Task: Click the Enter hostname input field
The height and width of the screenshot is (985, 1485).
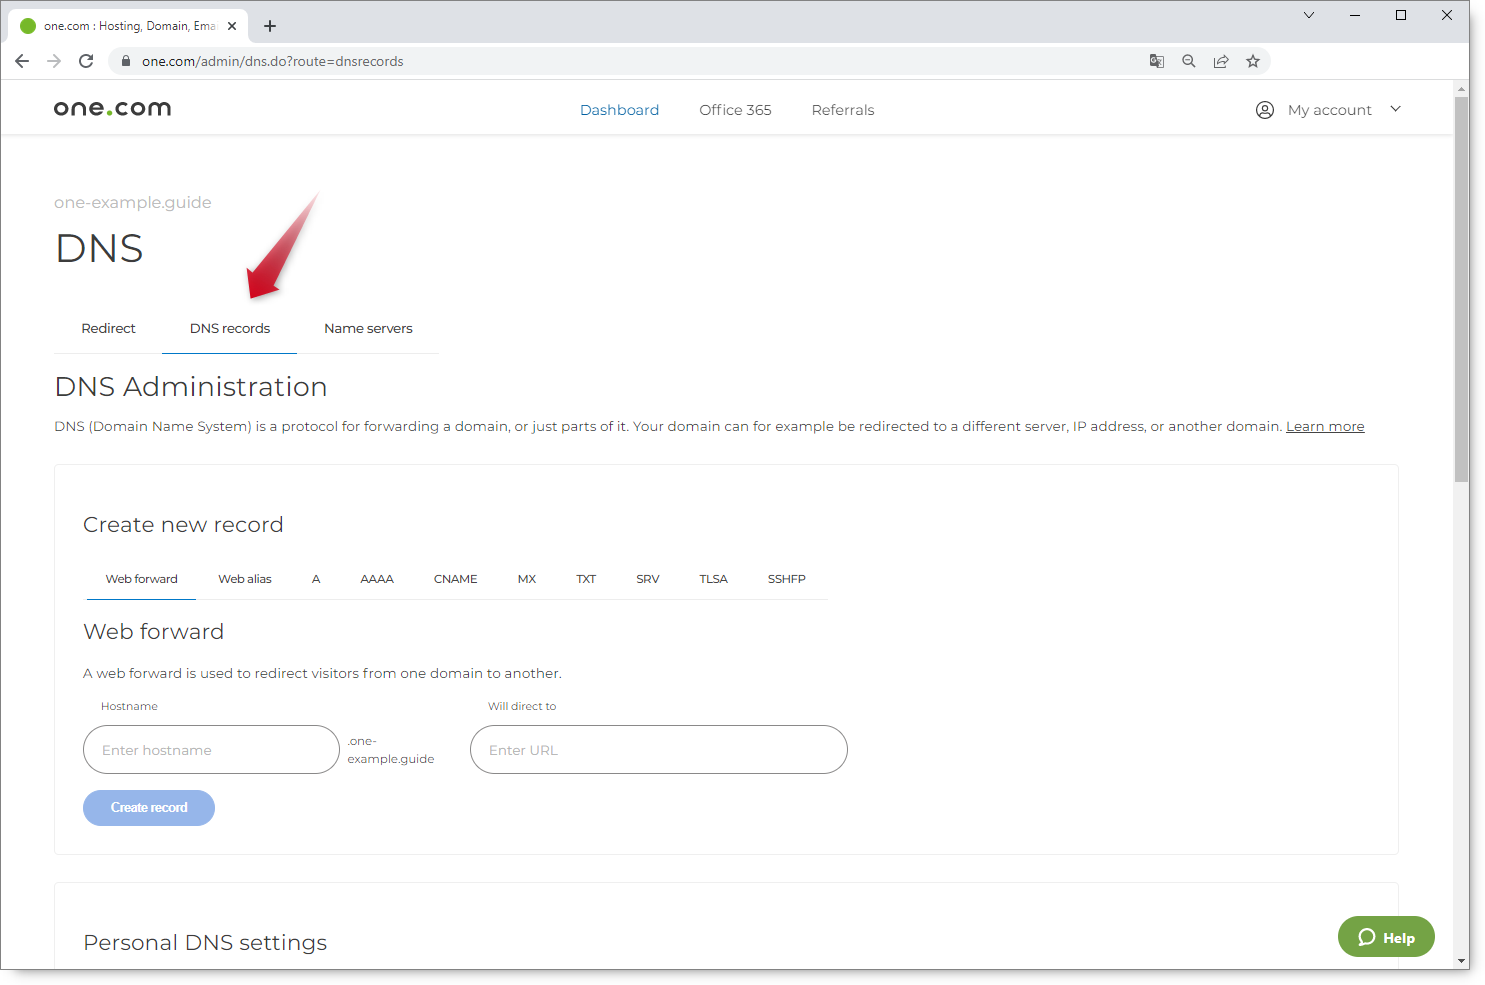Action: pos(211,749)
